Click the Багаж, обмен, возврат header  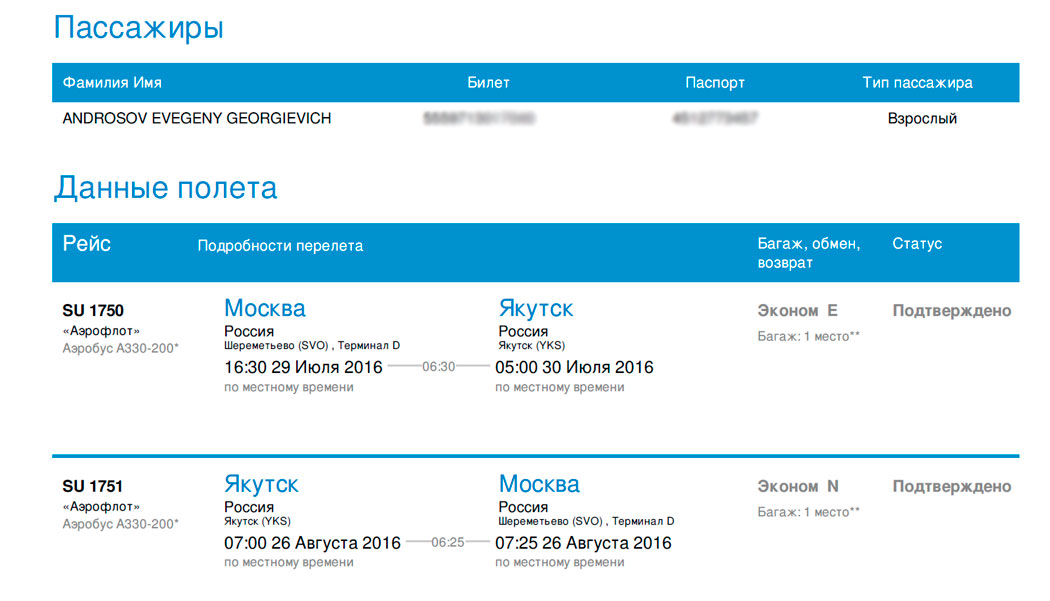click(x=809, y=253)
